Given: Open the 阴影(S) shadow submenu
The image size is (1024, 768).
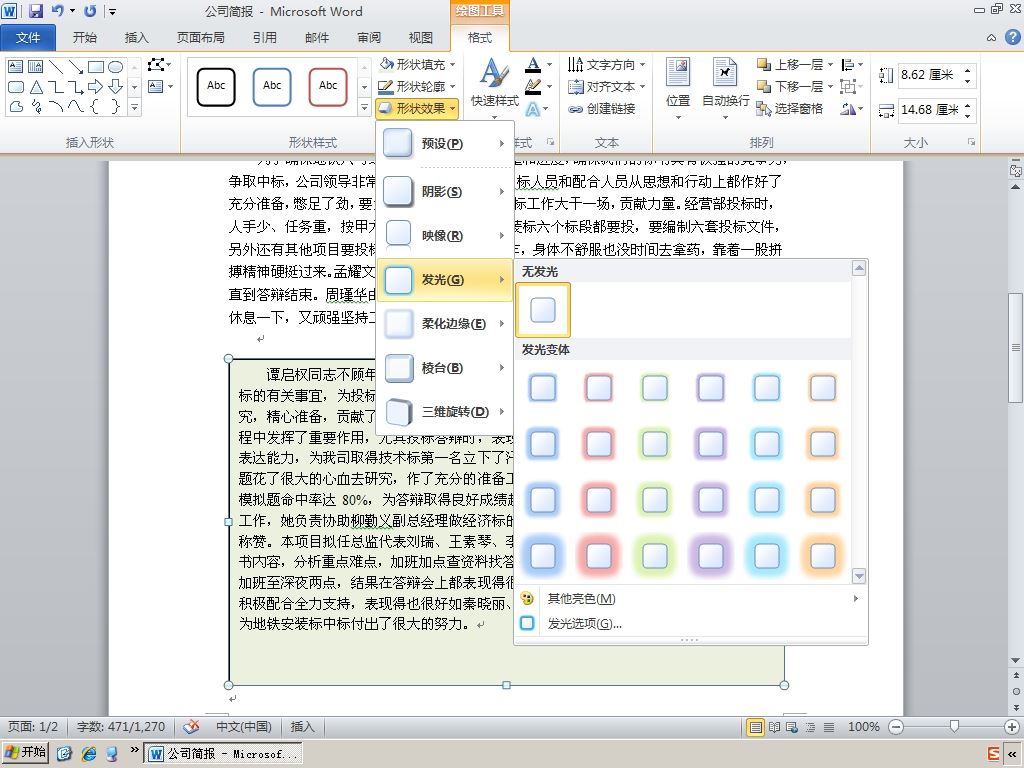Looking at the screenshot, I should [445, 191].
